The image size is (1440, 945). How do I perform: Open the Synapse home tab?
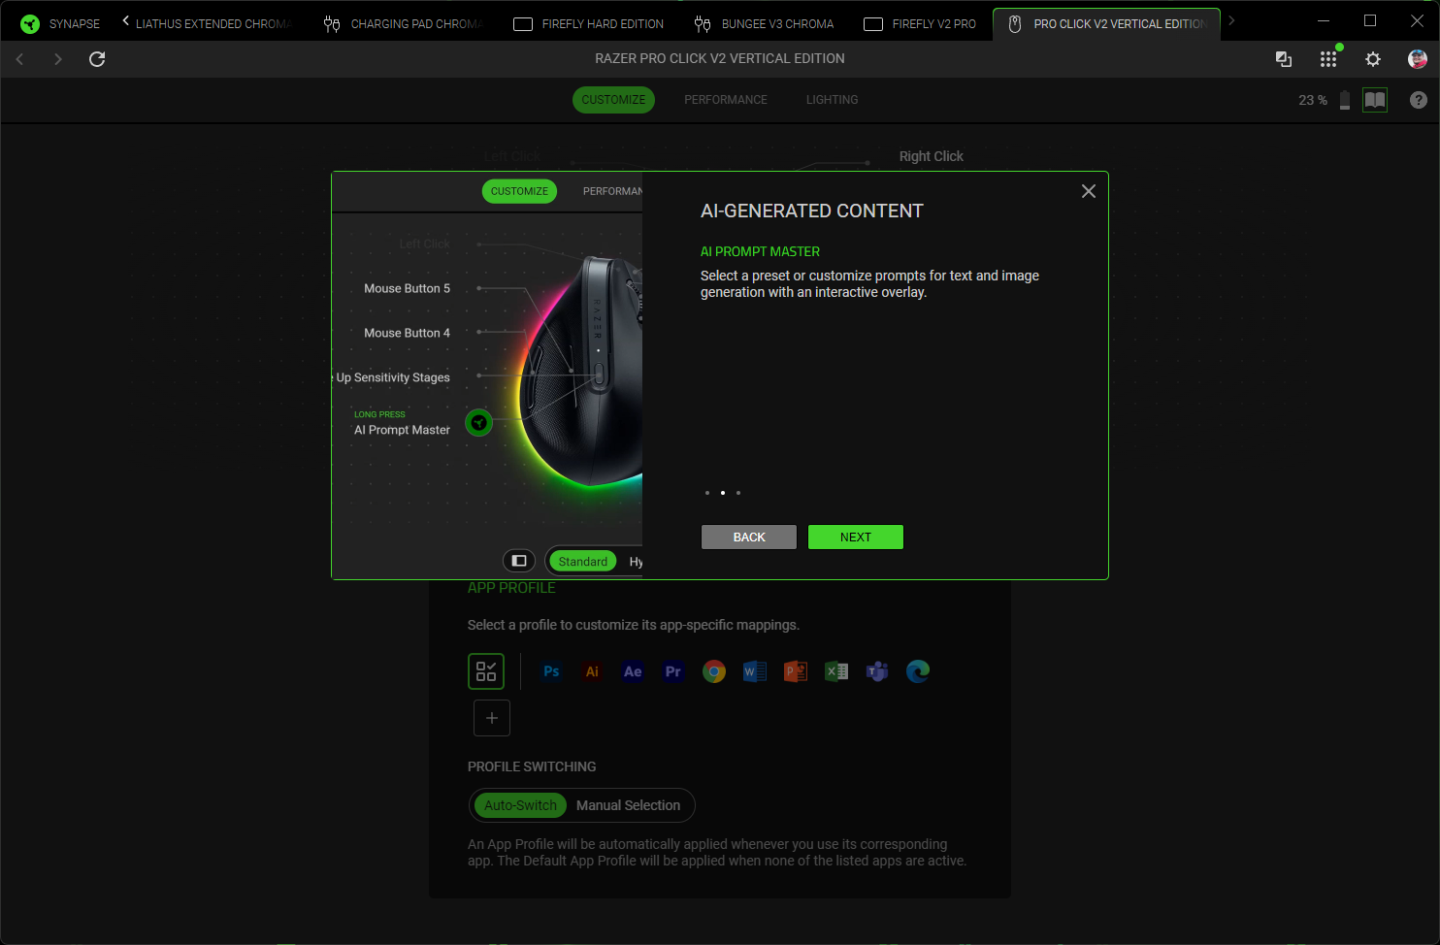click(x=60, y=23)
